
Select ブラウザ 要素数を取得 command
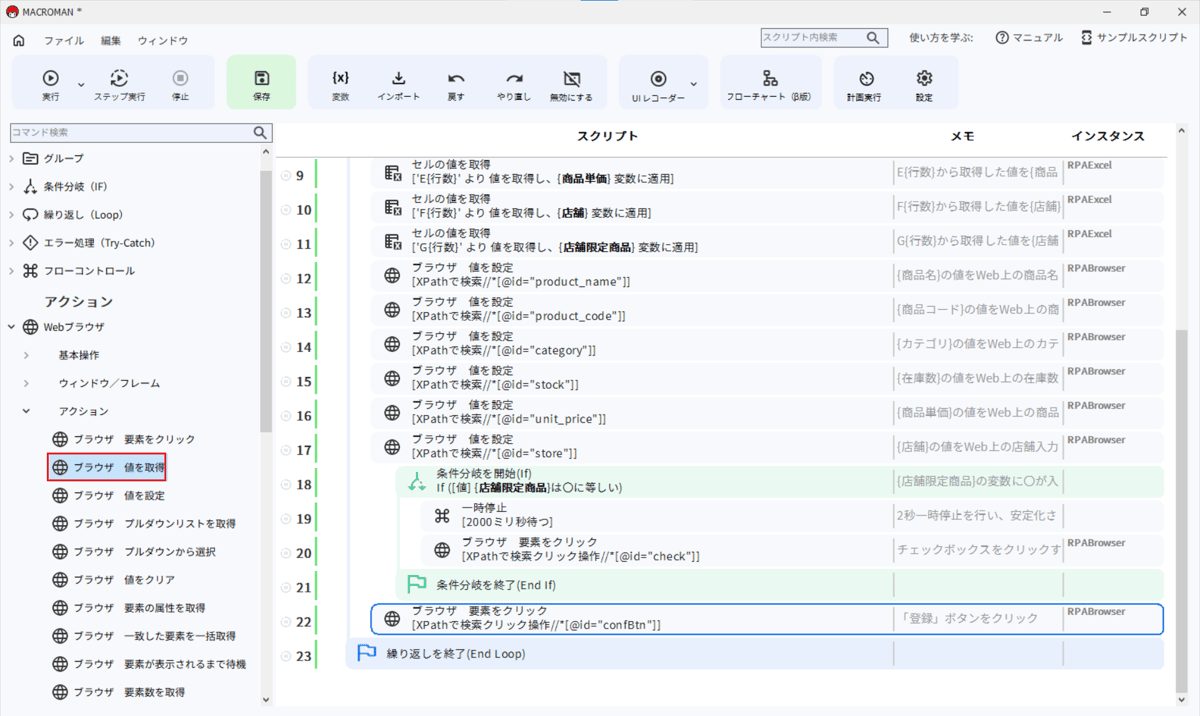click(x=118, y=691)
